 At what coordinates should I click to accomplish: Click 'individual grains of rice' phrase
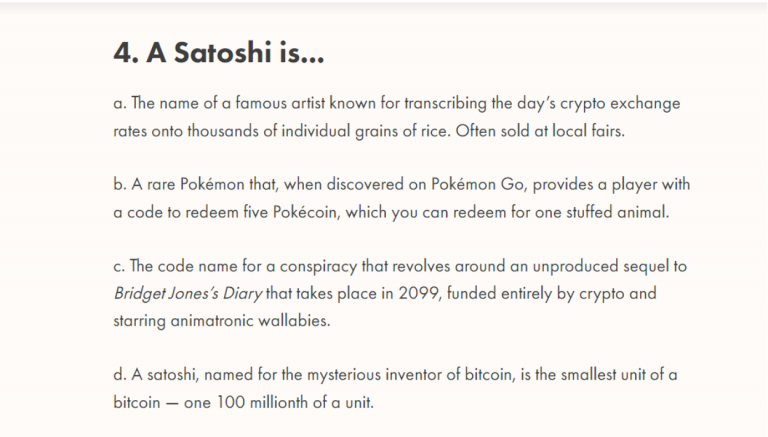pos(365,131)
